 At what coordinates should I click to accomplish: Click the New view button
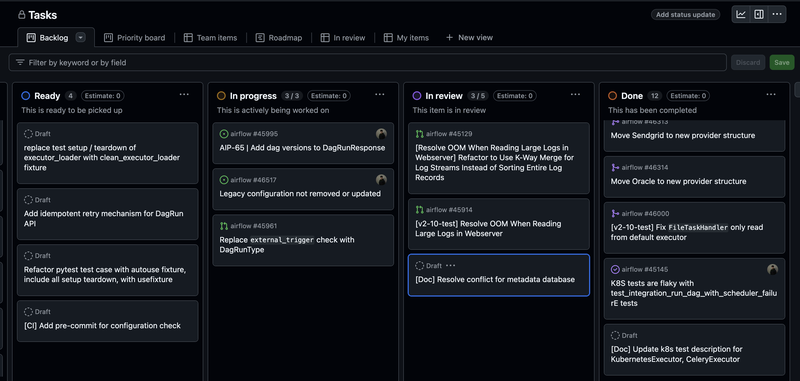(x=469, y=38)
